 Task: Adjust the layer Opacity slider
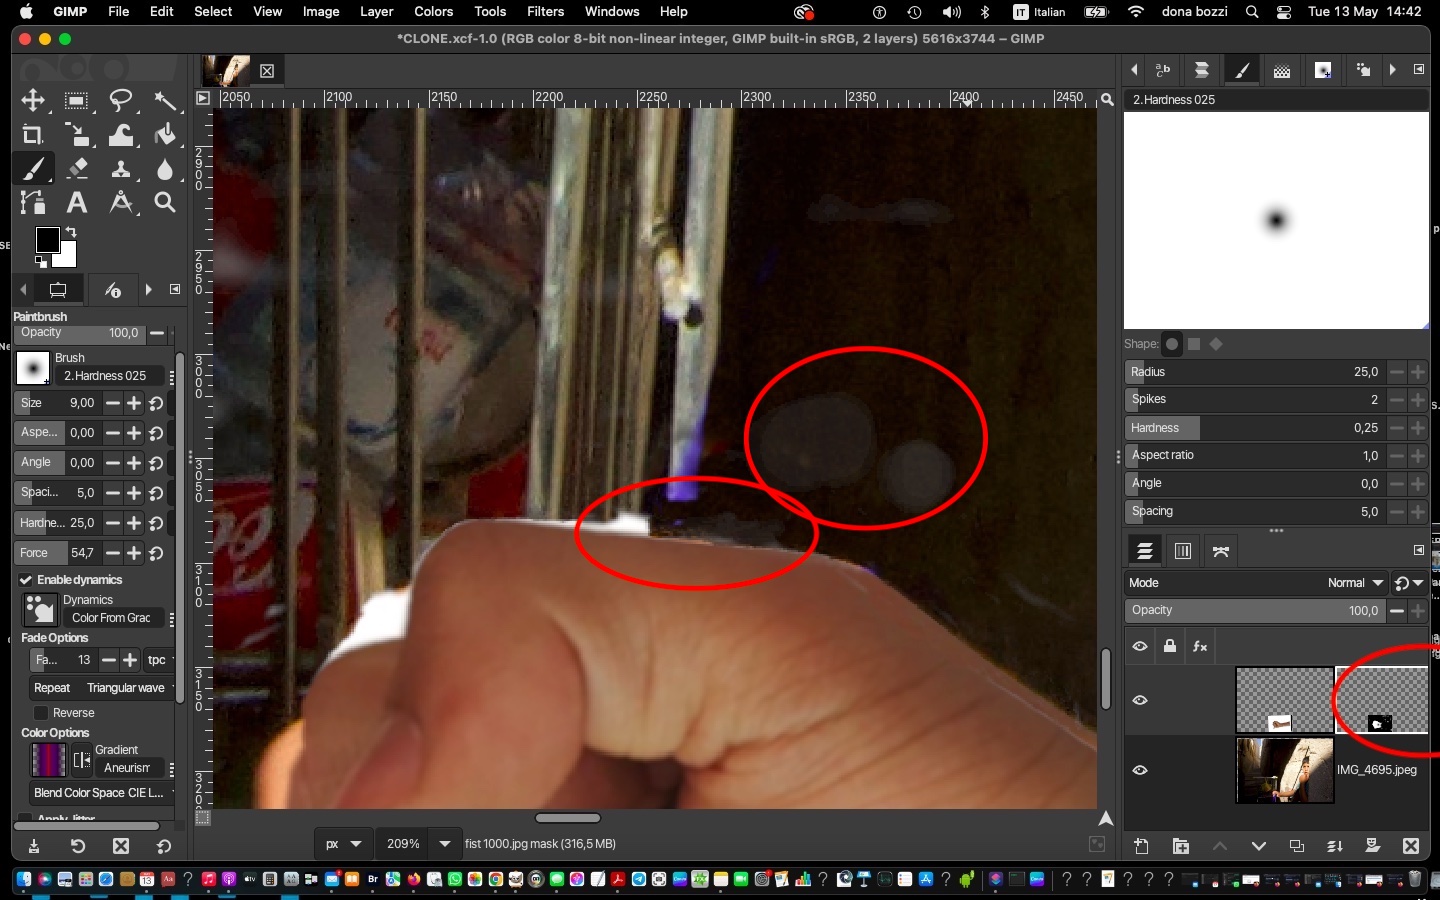coord(1255,611)
